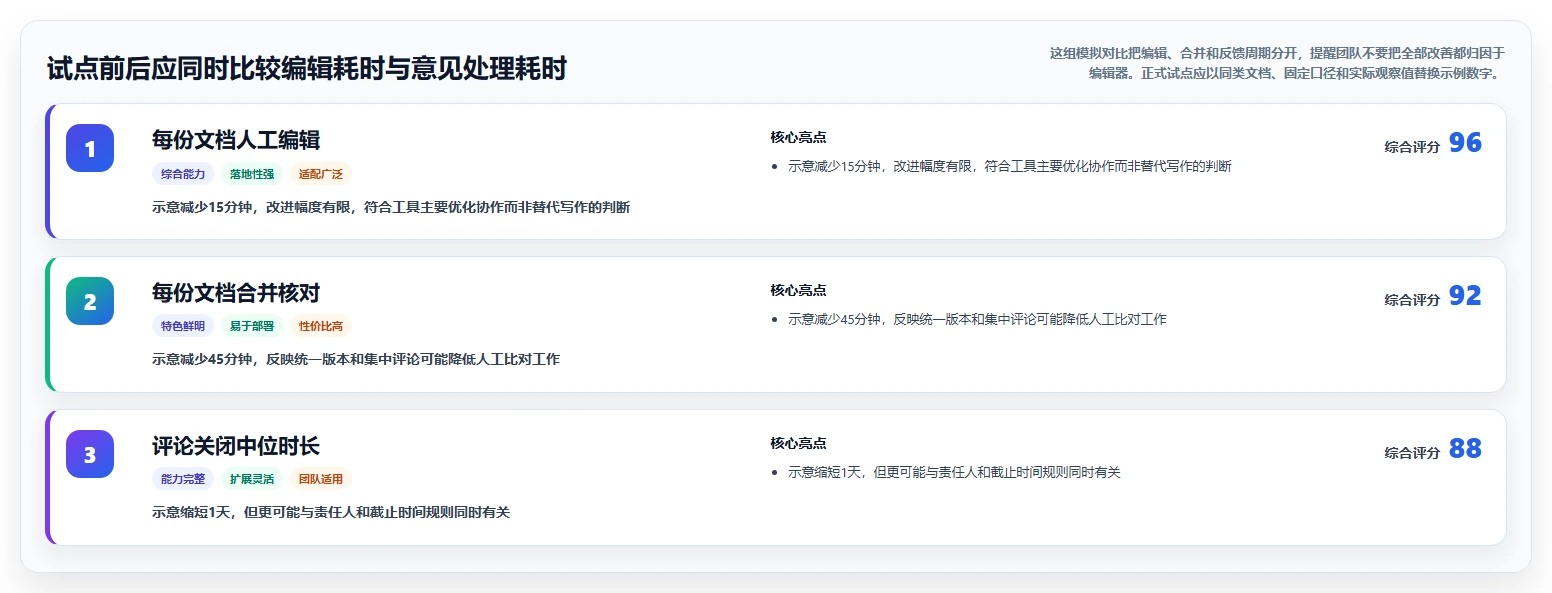Screen dimensions: 1552x593
Task: Select the 每份文档人工编辑 card title
Action: pyautogui.click(x=236, y=140)
